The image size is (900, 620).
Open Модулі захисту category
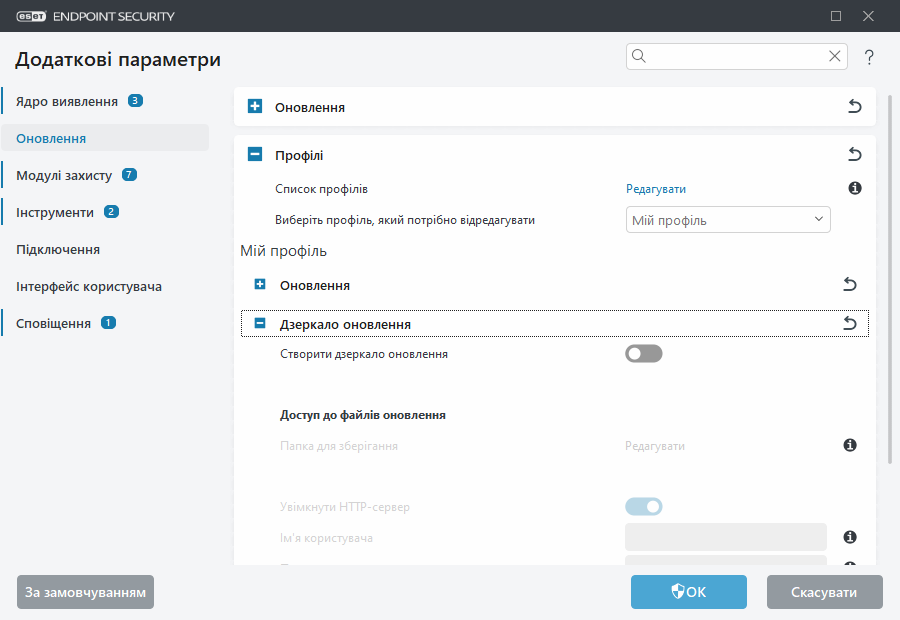64,176
